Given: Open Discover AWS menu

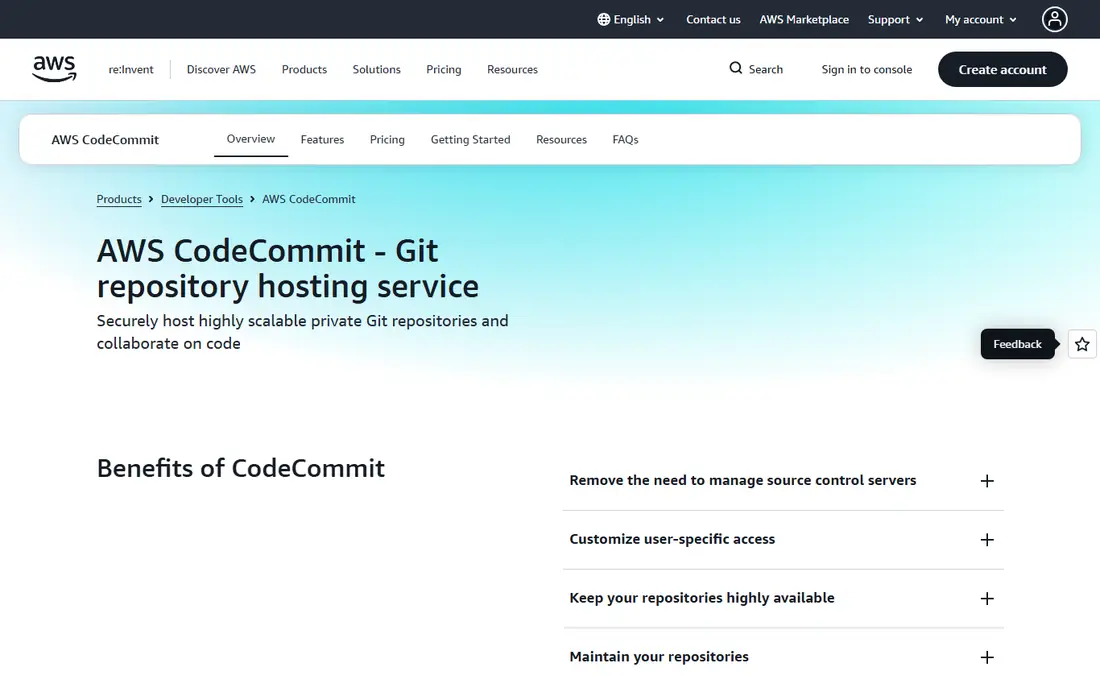Looking at the screenshot, I should click(221, 69).
